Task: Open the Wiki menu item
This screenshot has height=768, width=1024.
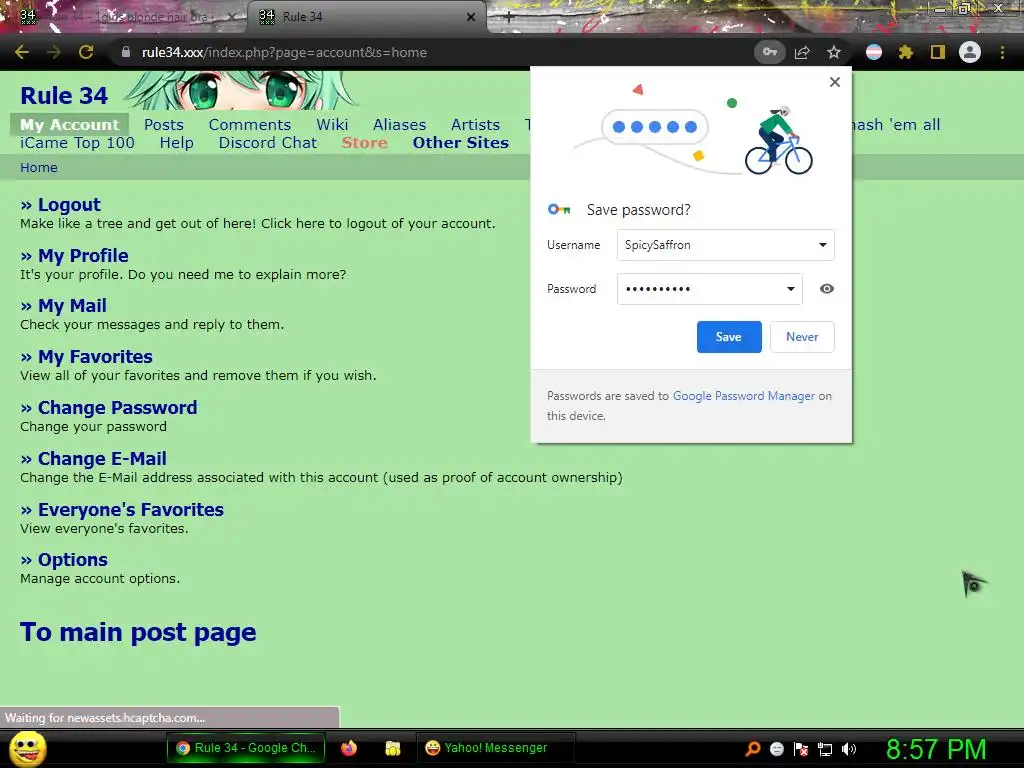Action: pyautogui.click(x=332, y=125)
